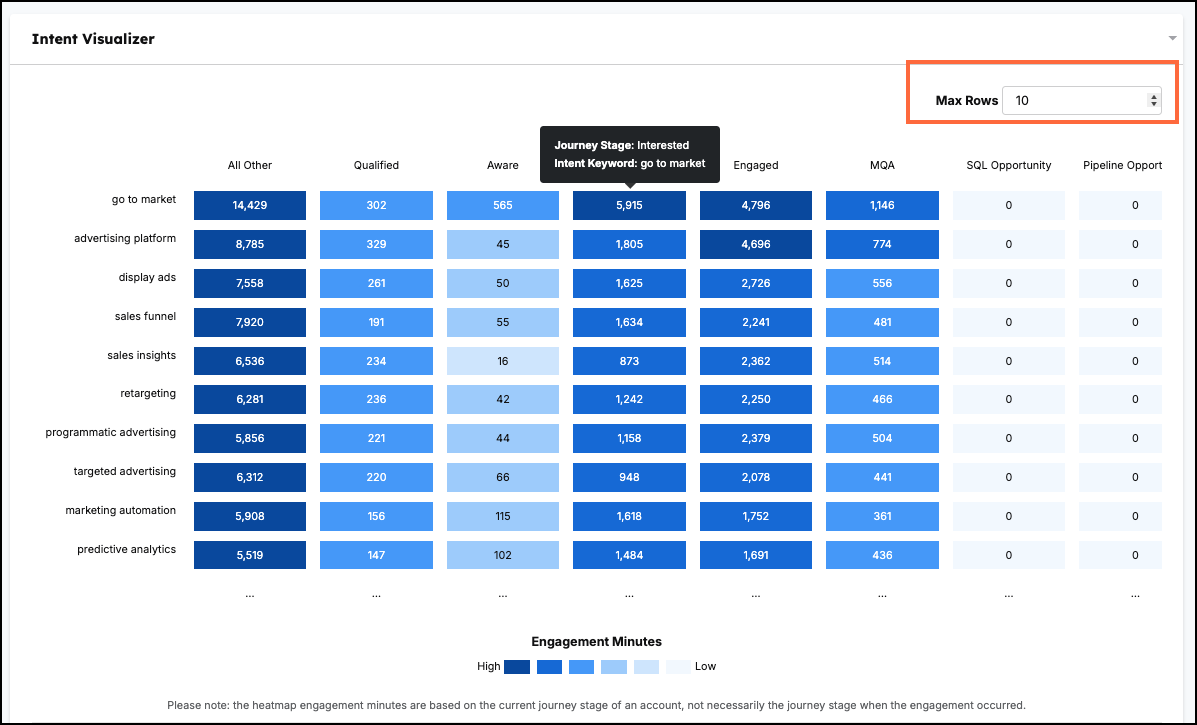The image size is (1197, 725).
Task: Select the lightest Low engagement legend swatch
Action: pos(678,666)
